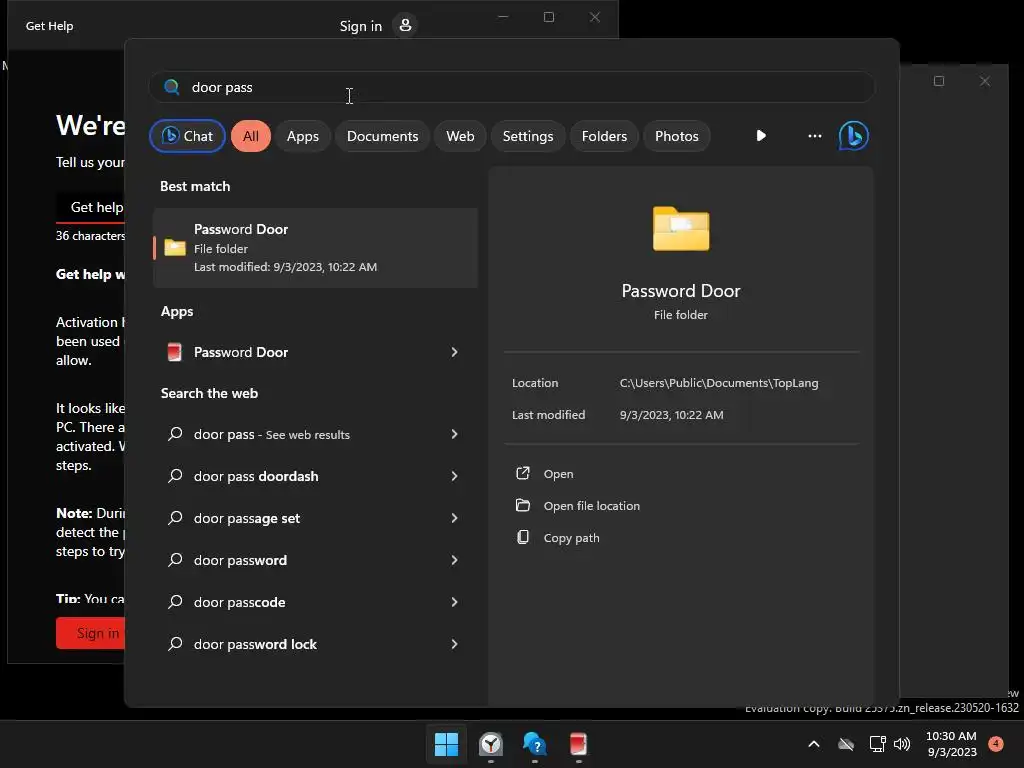Switch to the Apps filter tab
This screenshot has width=1024, height=768.
(x=302, y=136)
